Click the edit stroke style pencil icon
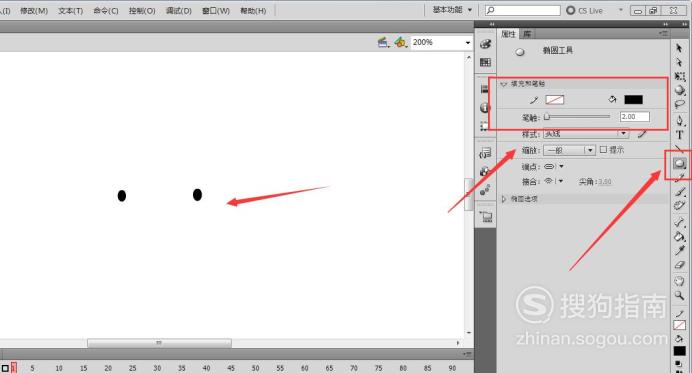692x373 pixels. [x=642, y=134]
